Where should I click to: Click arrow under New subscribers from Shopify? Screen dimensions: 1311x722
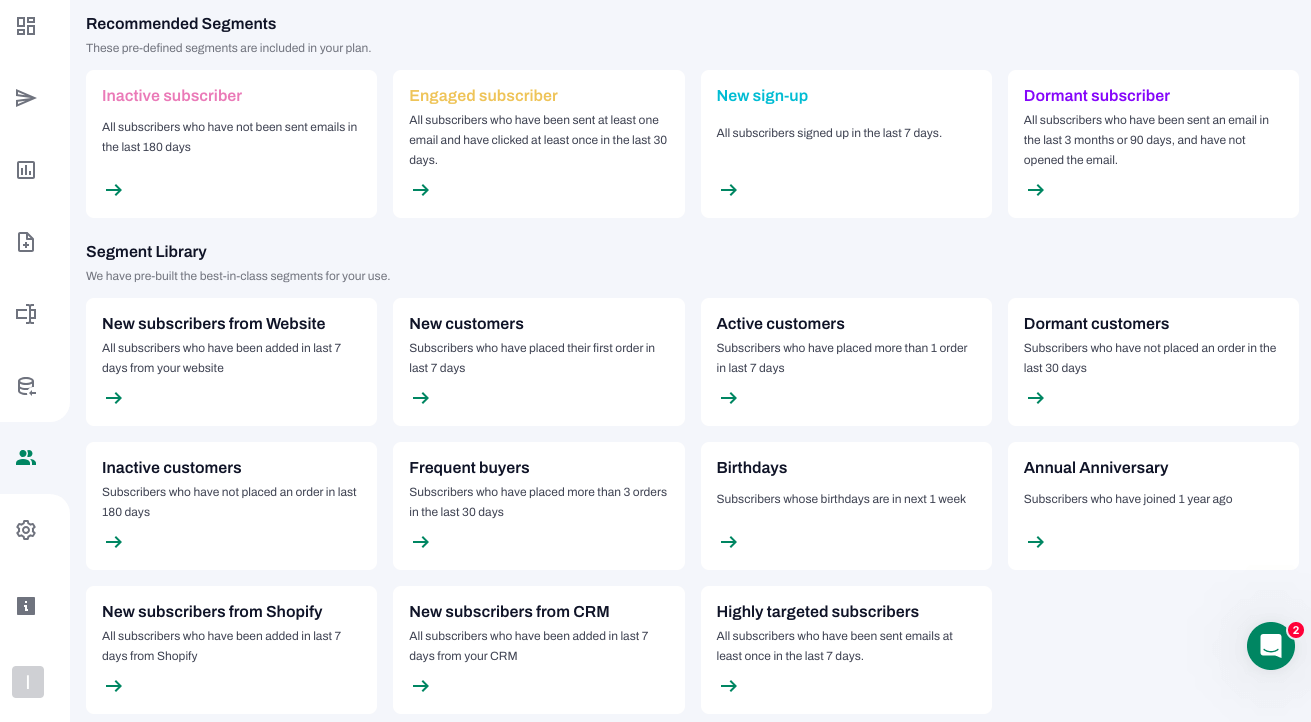[114, 686]
